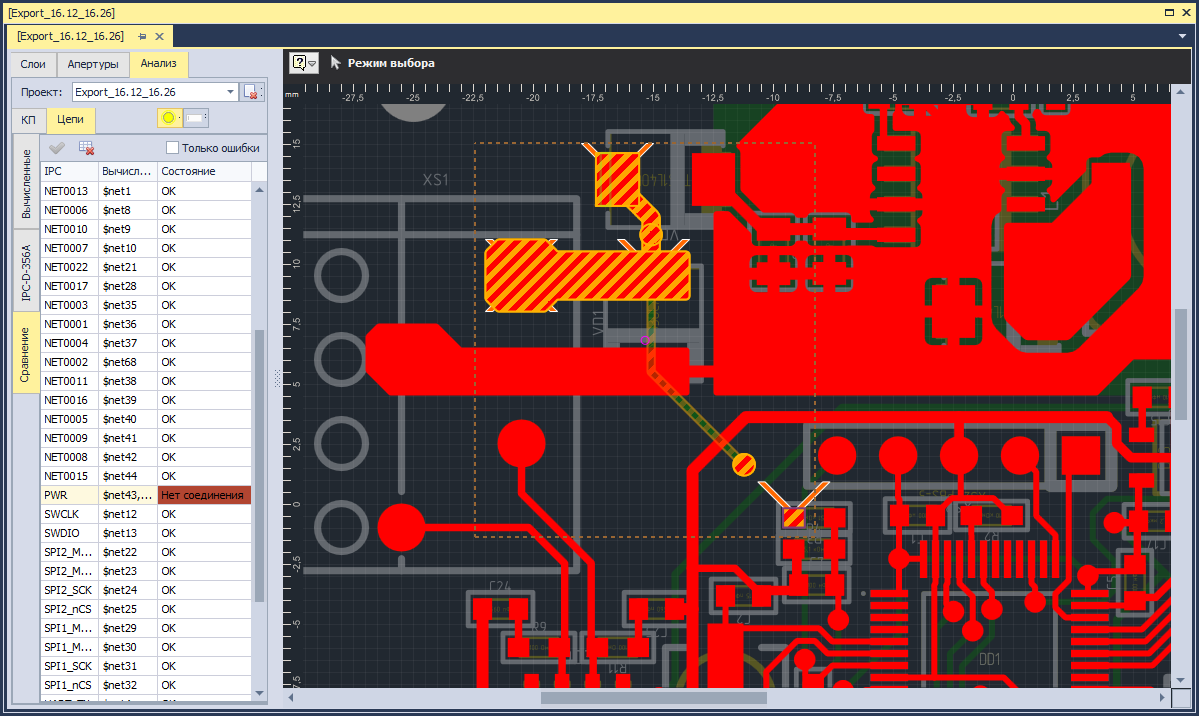This screenshot has width=1199, height=716.
Task: Click the clear table icon with red X
Action: point(86,148)
